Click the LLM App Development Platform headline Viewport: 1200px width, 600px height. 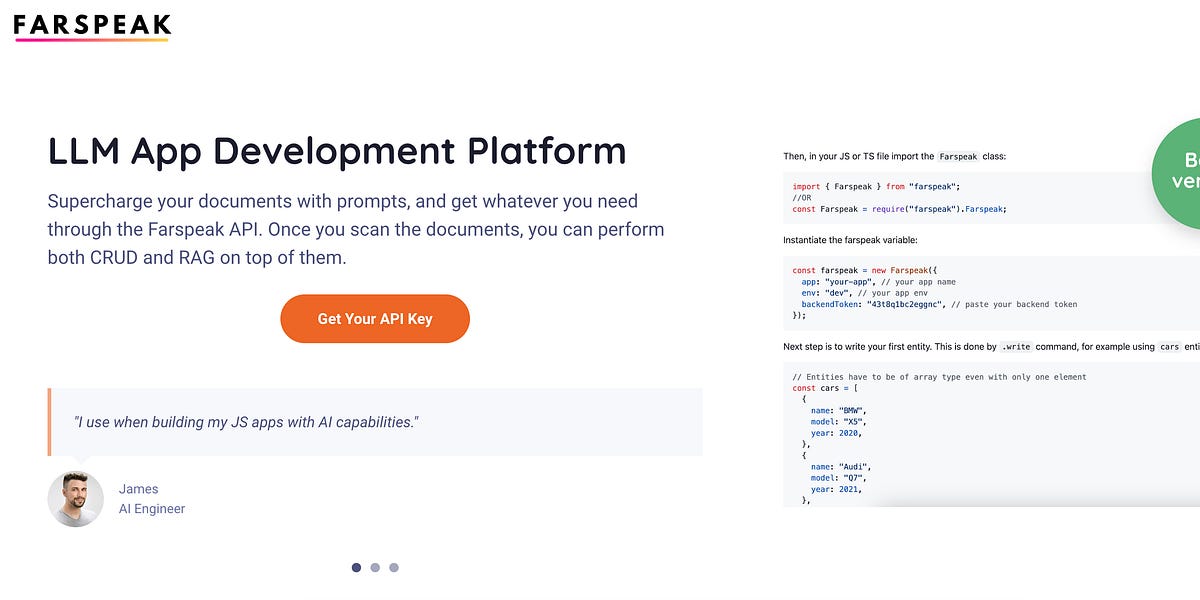pos(337,150)
